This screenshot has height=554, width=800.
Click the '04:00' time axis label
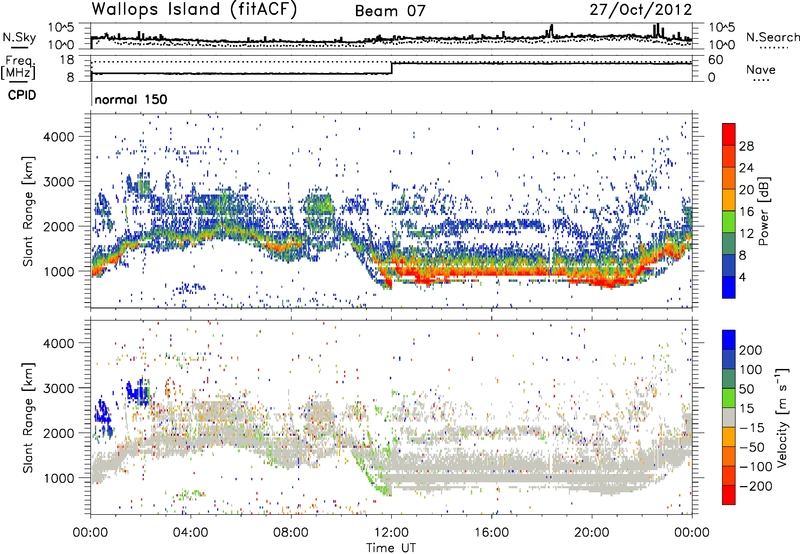191,533
